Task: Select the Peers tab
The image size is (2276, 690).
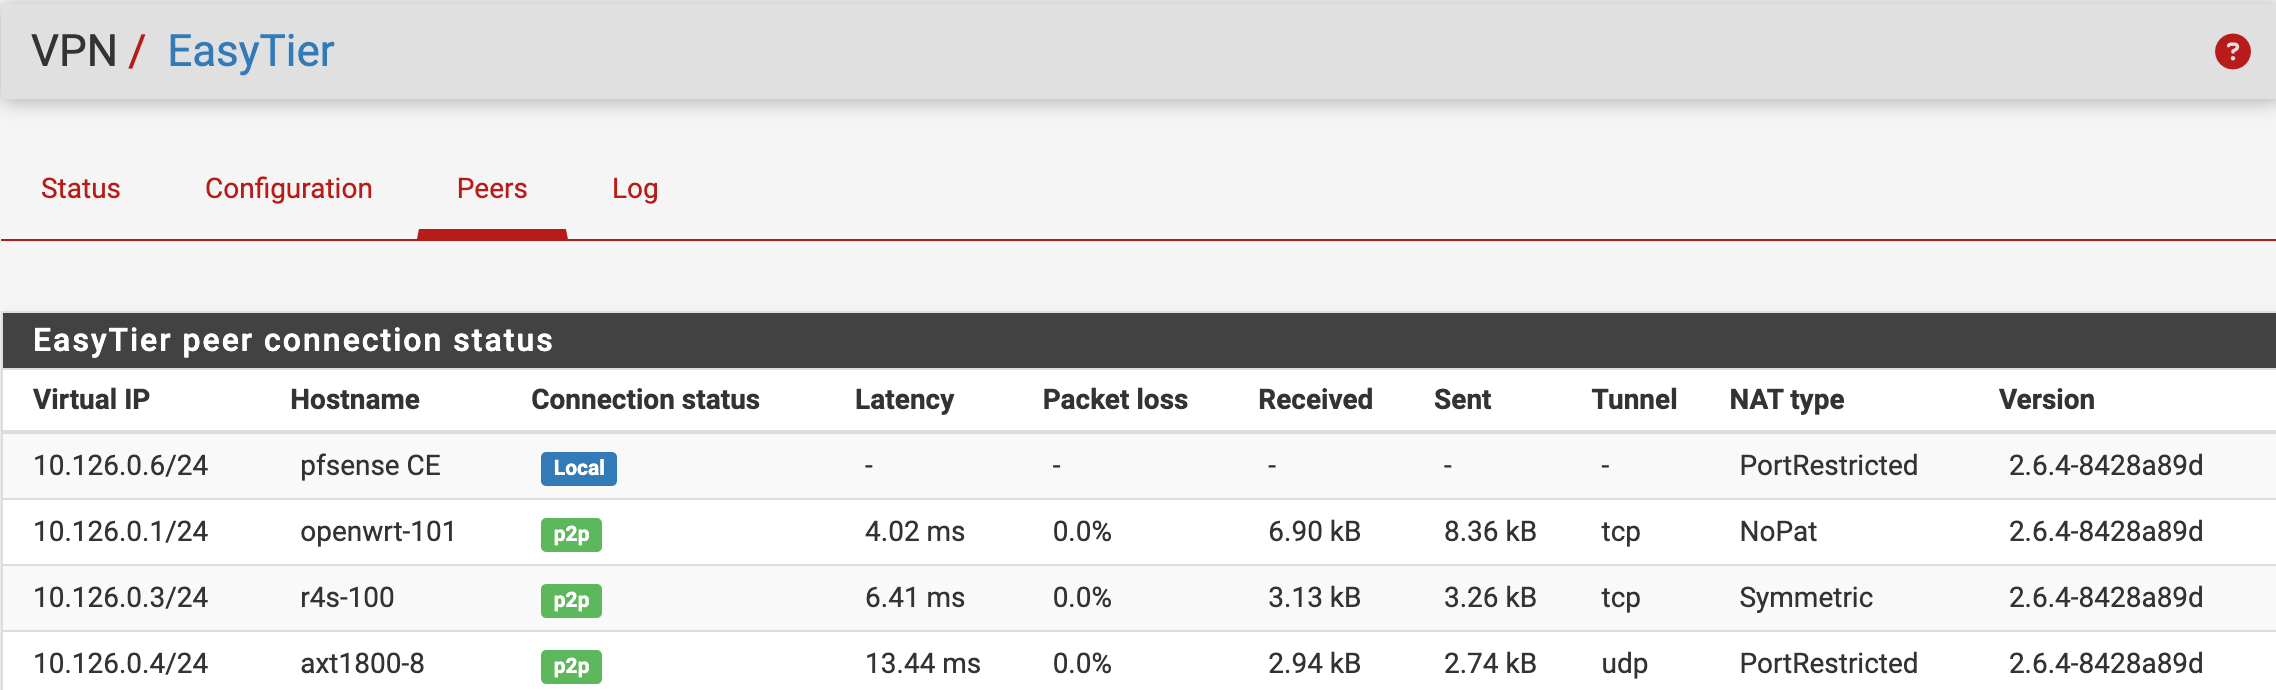Action: (x=492, y=188)
